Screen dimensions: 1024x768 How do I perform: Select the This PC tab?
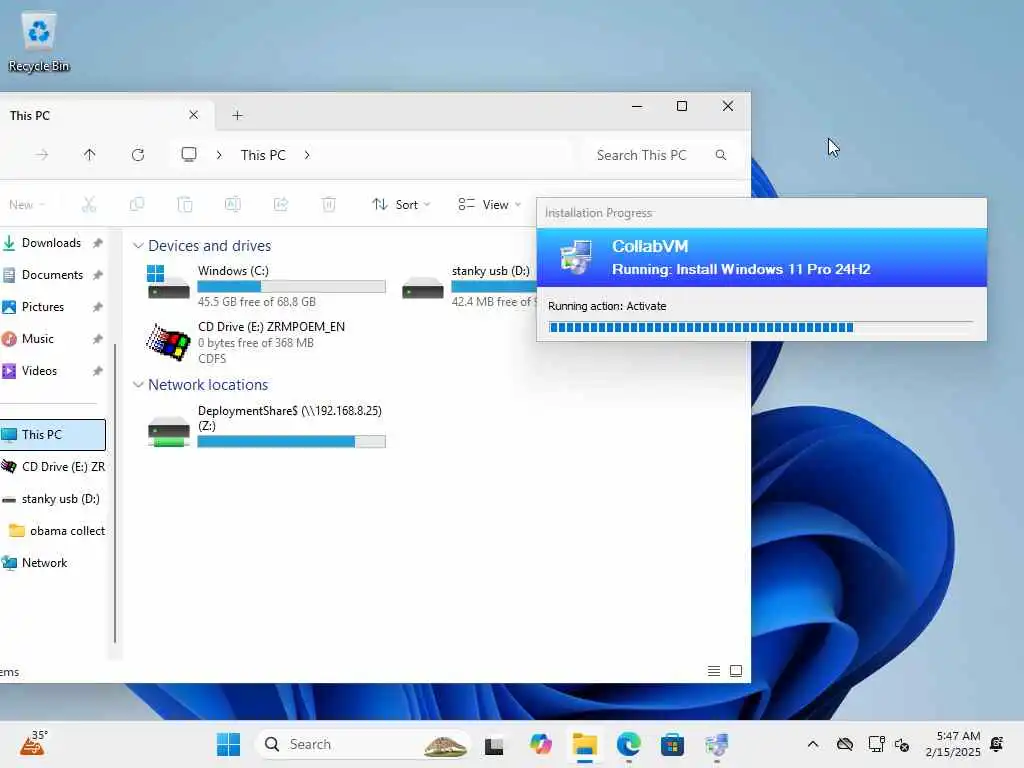[x=98, y=116]
